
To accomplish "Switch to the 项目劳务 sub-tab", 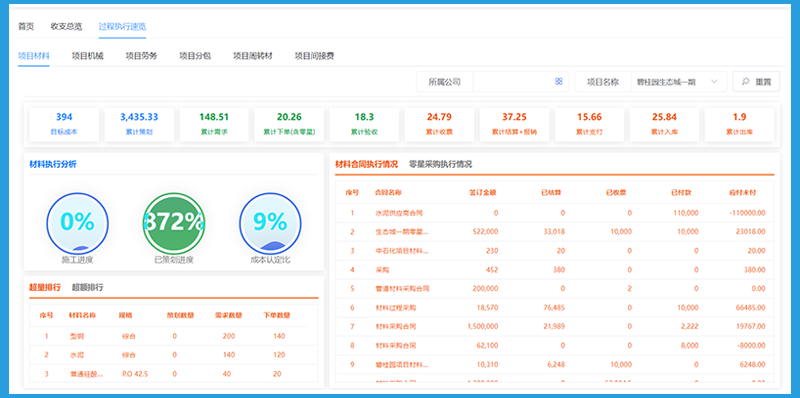I will tap(141, 56).
